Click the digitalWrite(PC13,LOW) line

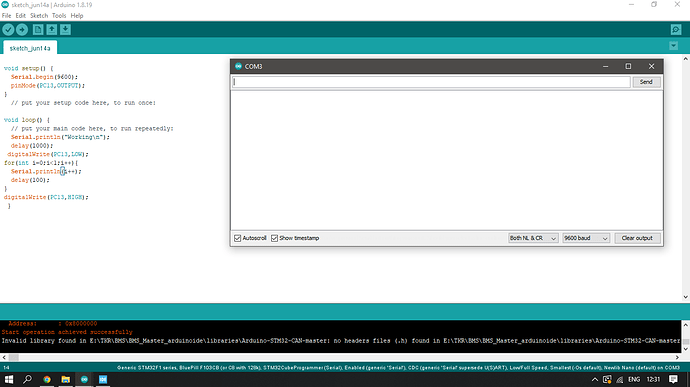coord(48,154)
